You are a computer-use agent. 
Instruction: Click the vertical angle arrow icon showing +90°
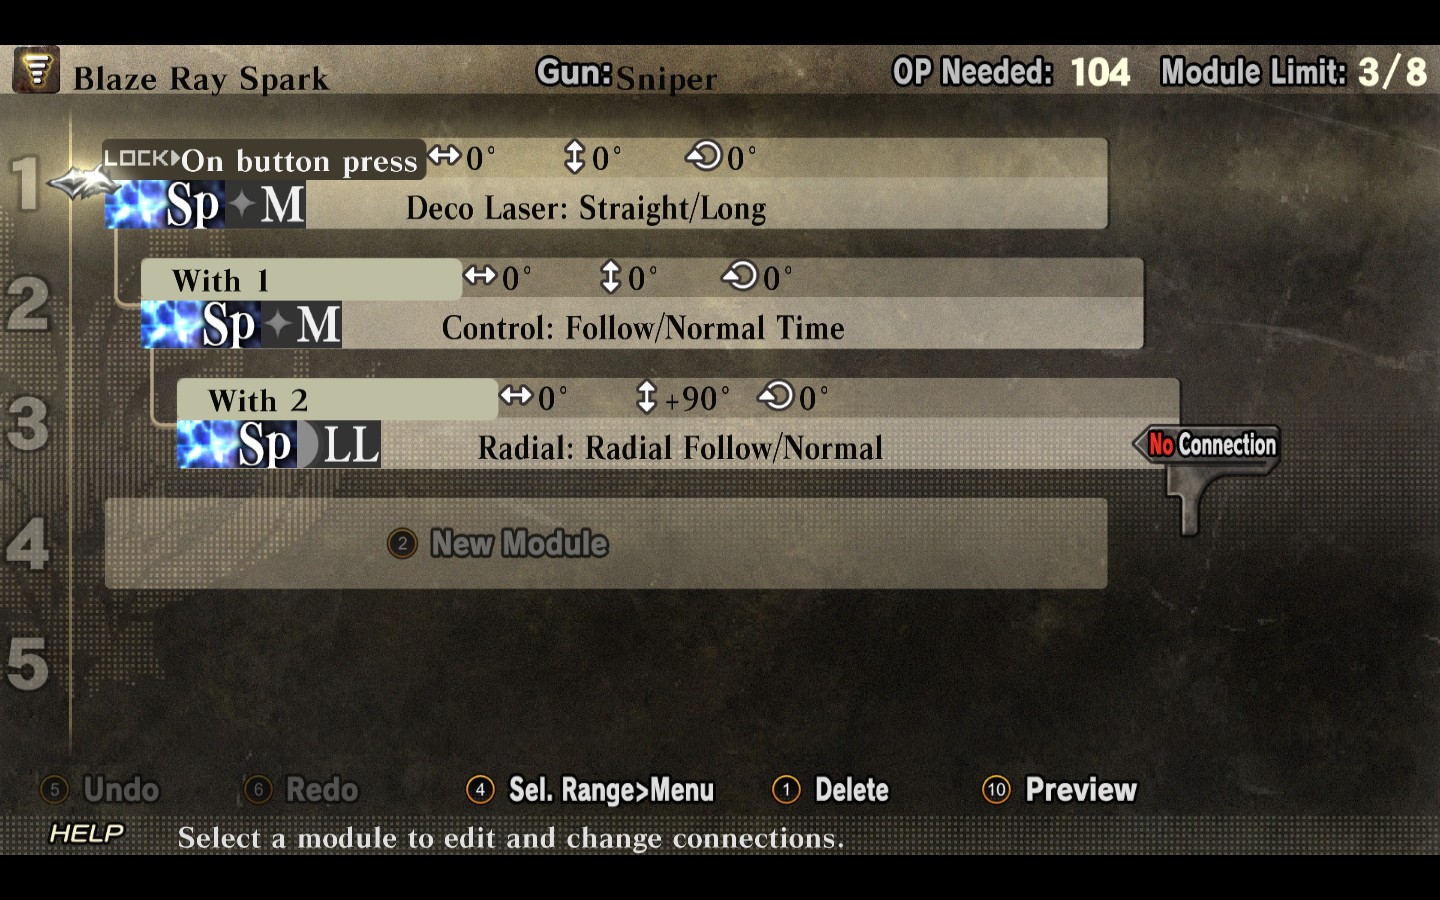[x=646, y=397]
